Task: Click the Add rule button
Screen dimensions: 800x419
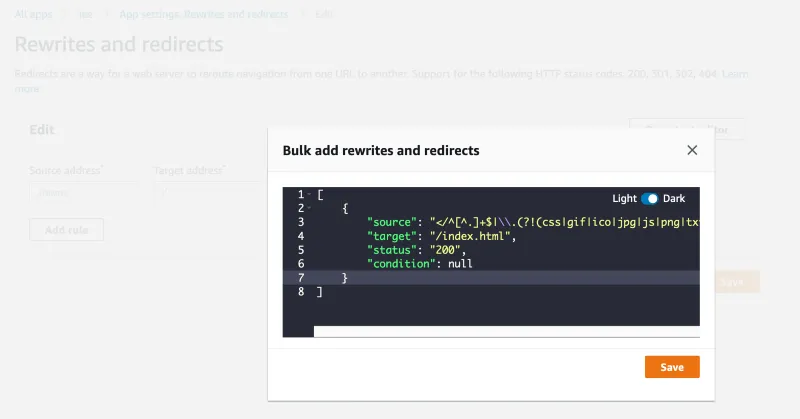Action: tap(66, 231)
